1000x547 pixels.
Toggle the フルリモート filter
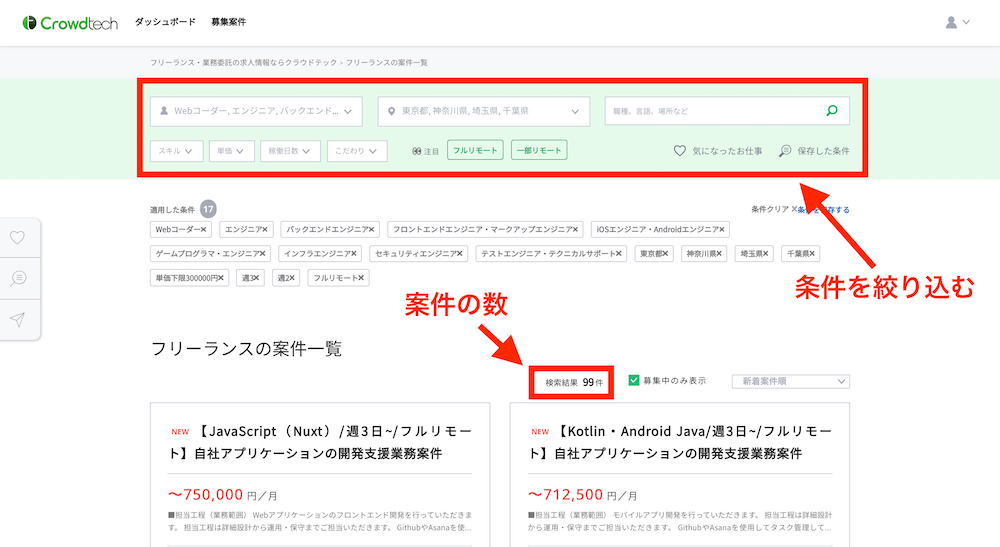[474, 151]
